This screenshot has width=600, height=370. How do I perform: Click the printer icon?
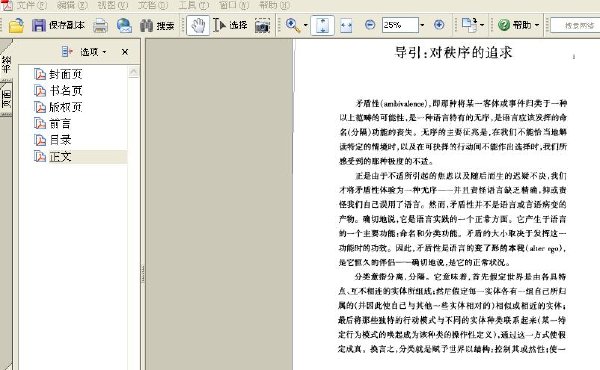pyautogui.click(x=100, y=26)
